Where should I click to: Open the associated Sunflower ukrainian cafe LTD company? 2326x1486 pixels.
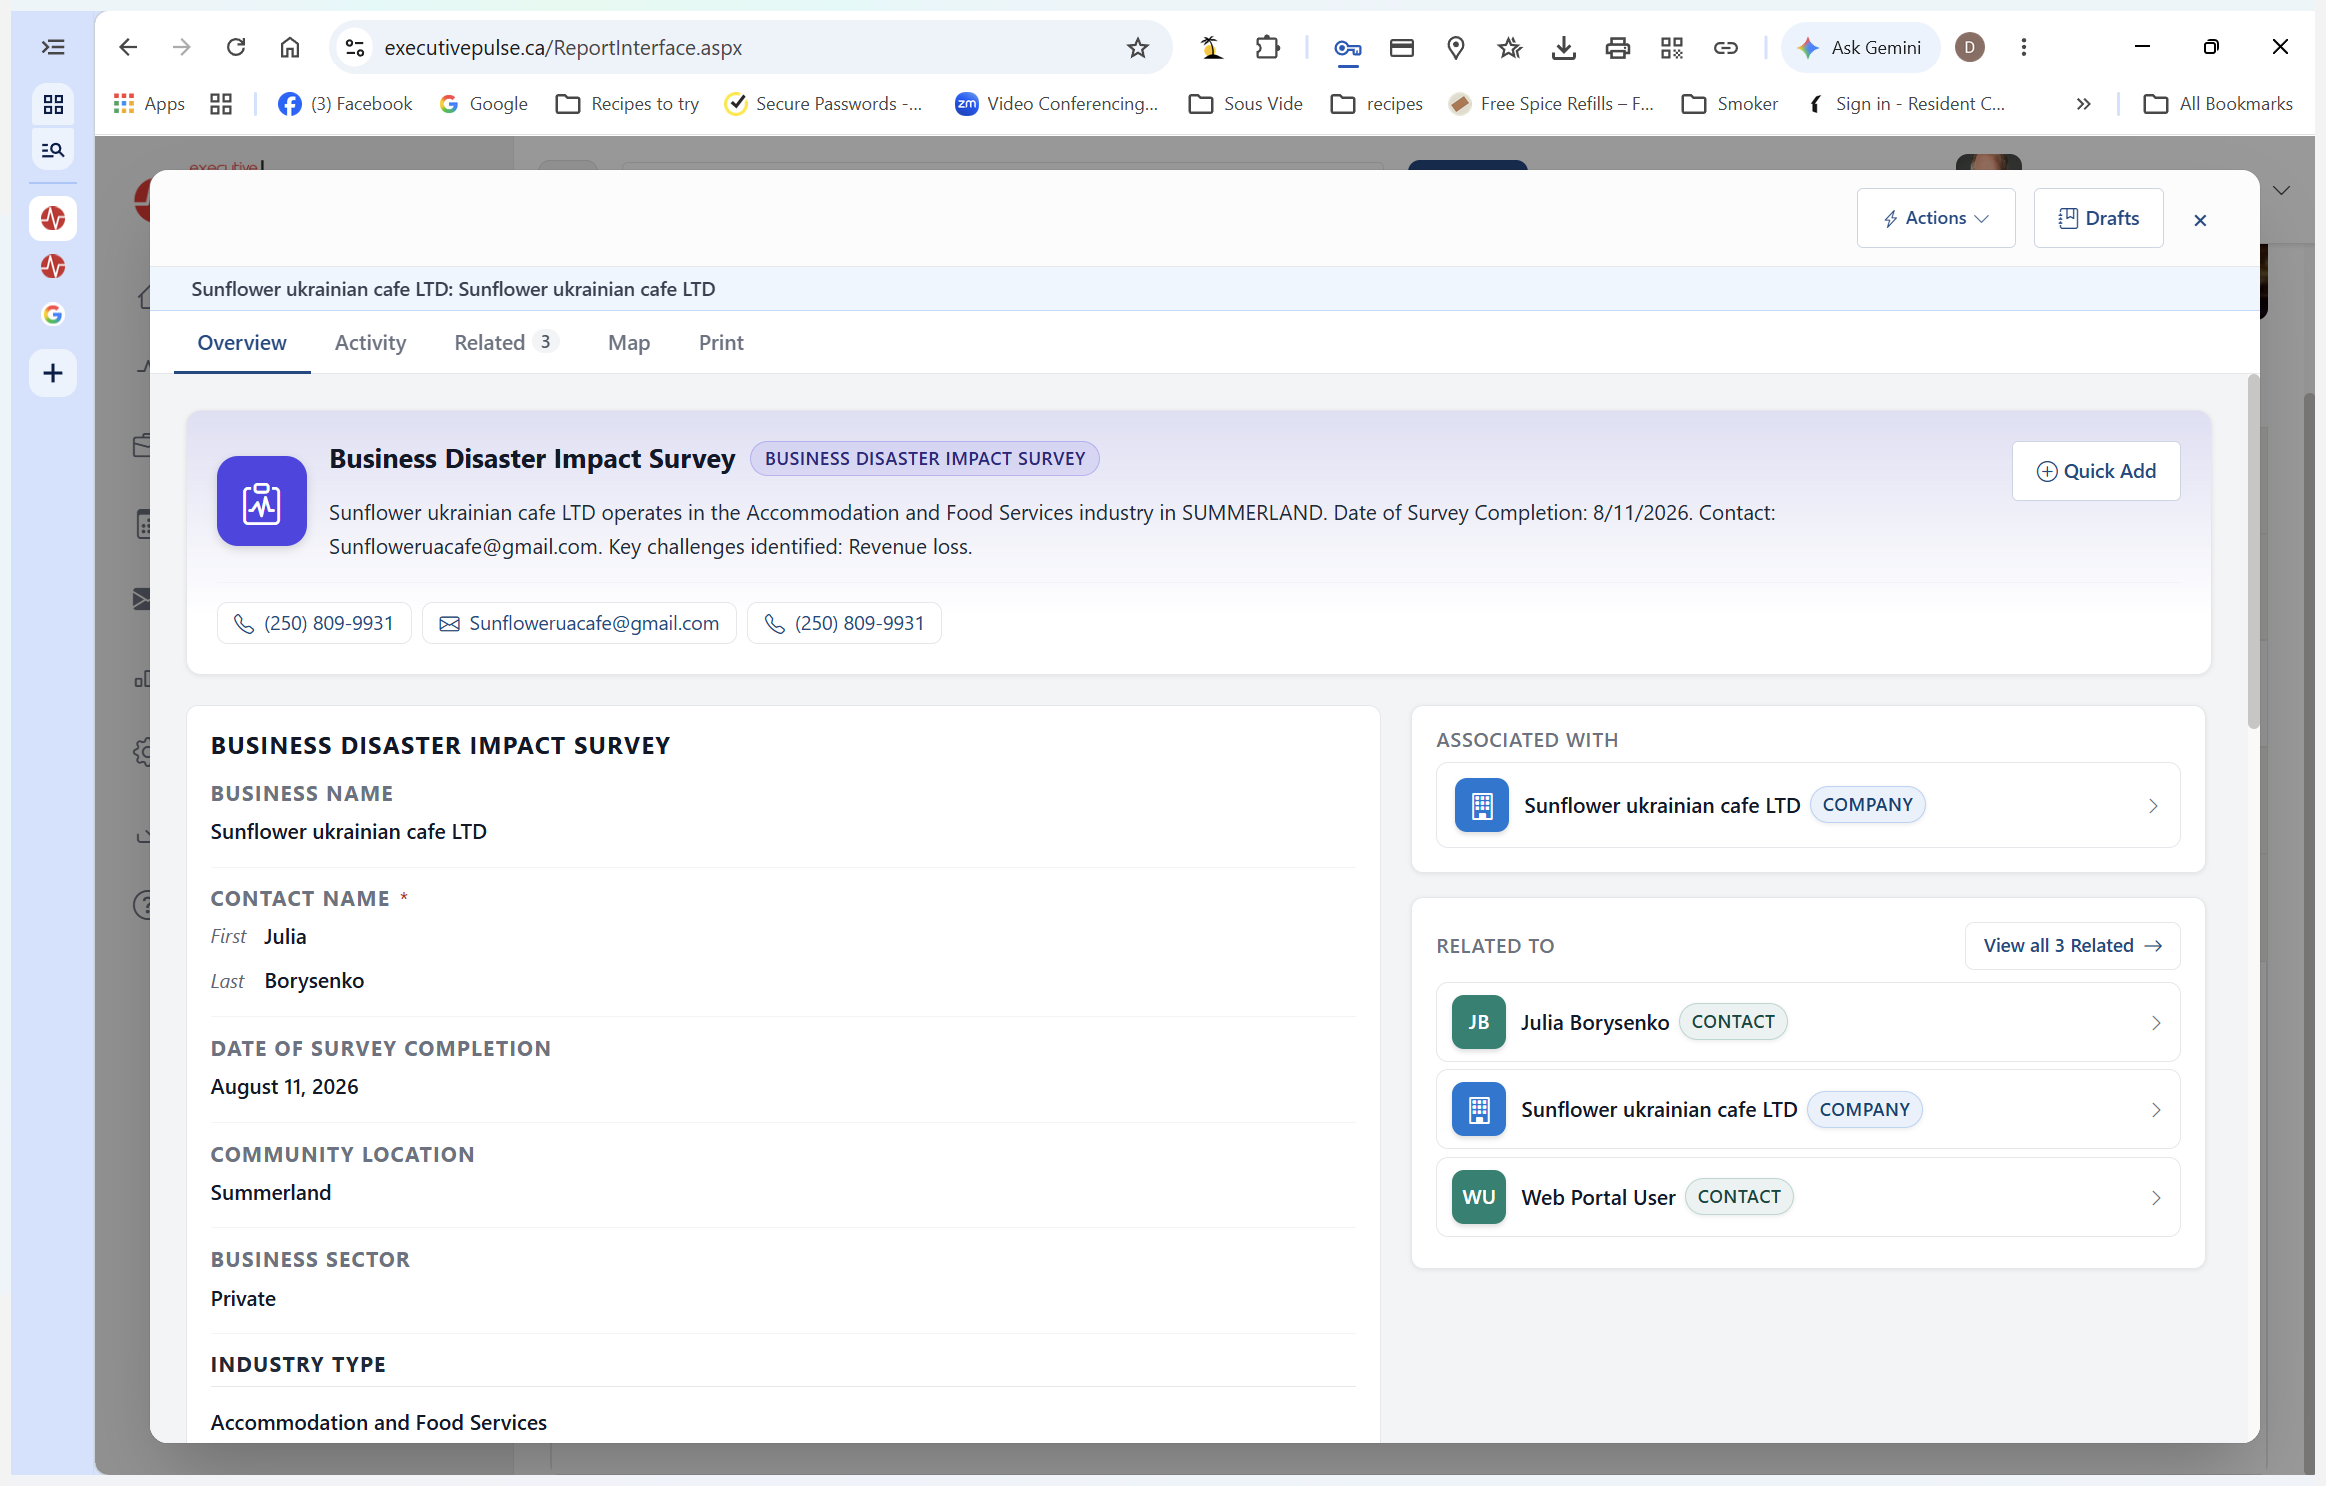click(x=1808, y=805)
